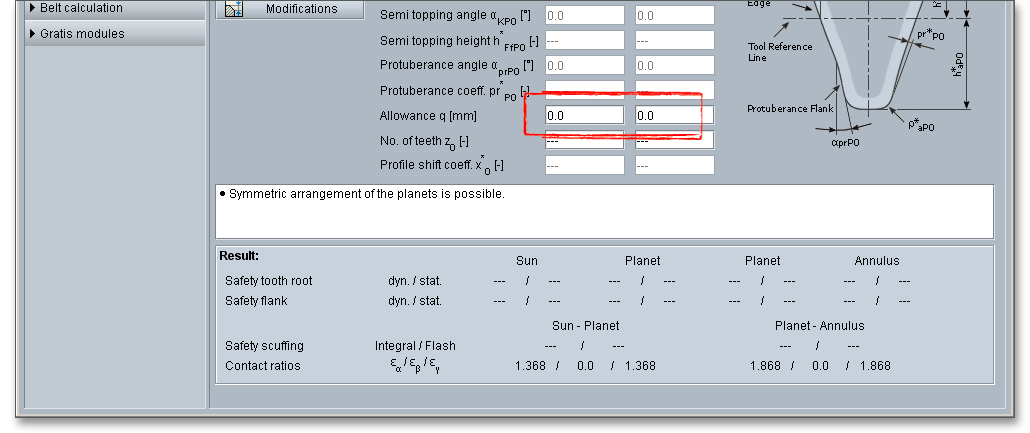This screenshot has height=433, width=1030.
Task: Select the left Semi topping height field
Action: pos(584,41)
